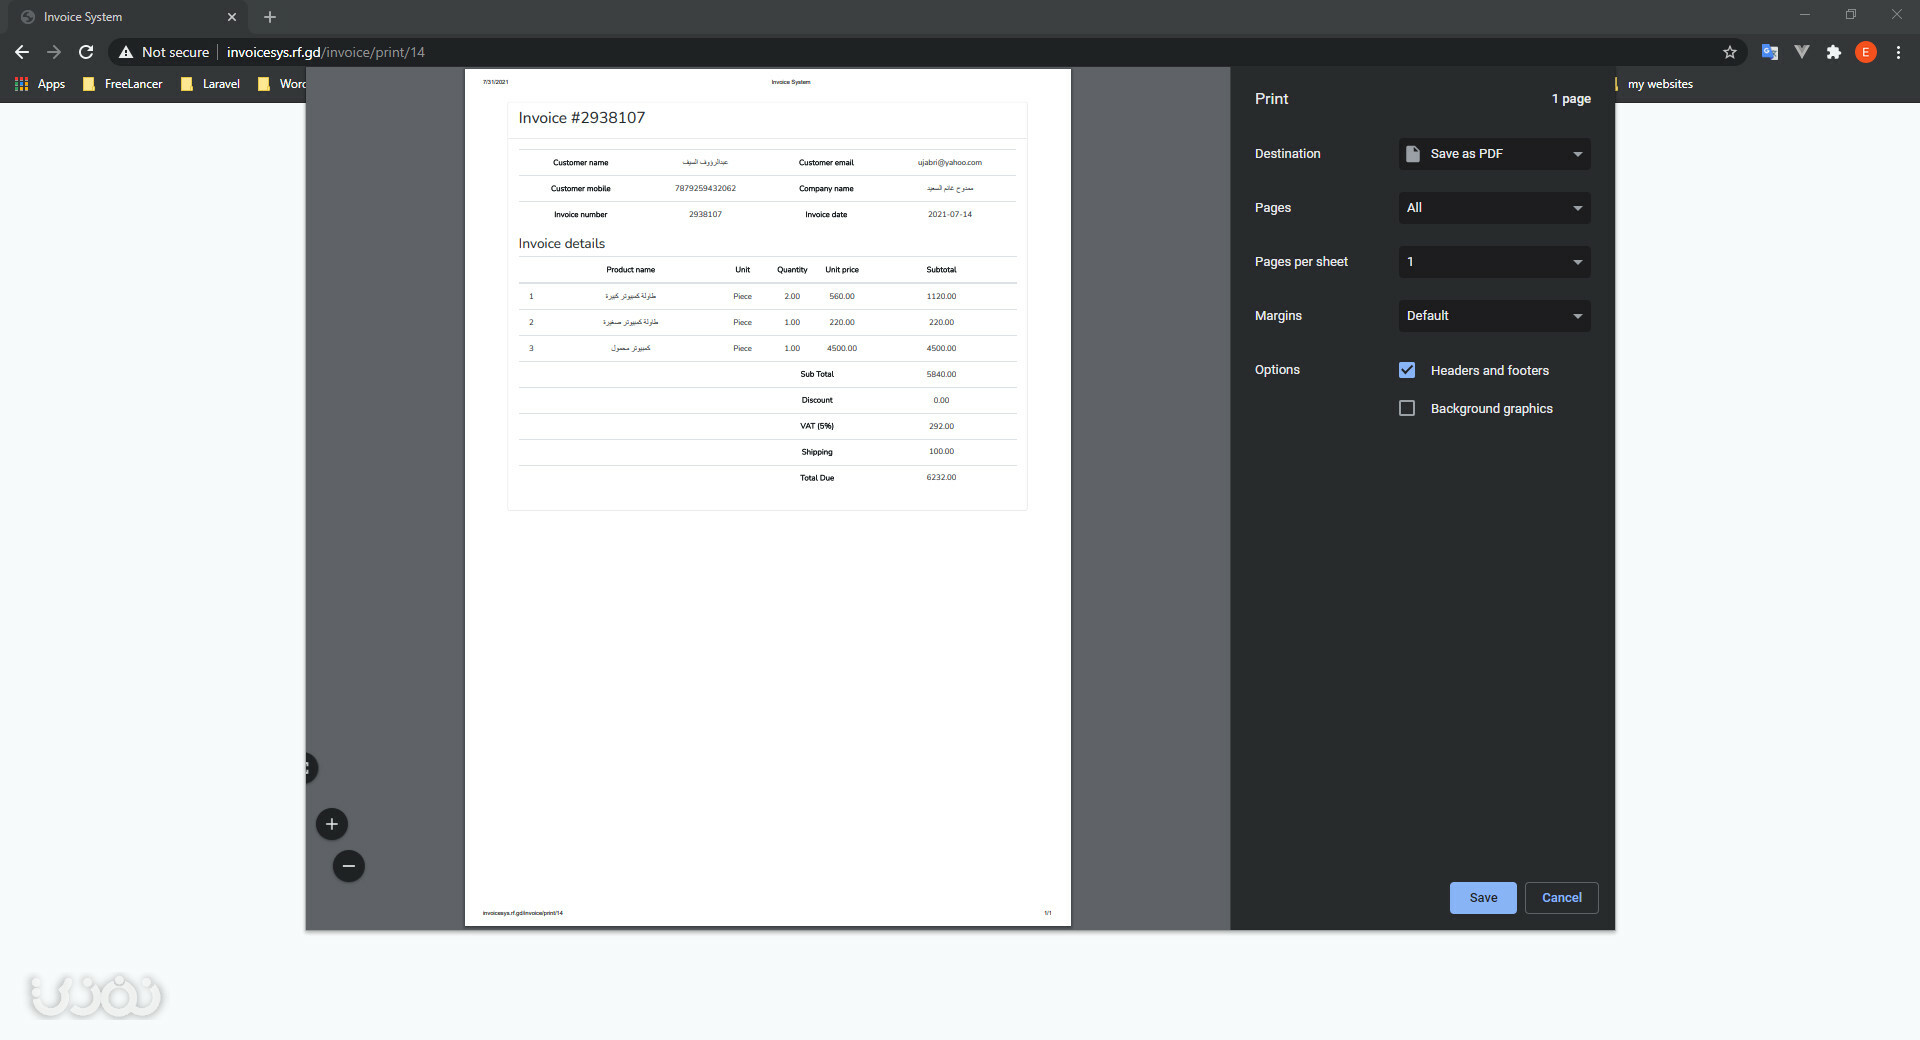
Task: Open the Margins dropdown
Action: point(1494,316)
